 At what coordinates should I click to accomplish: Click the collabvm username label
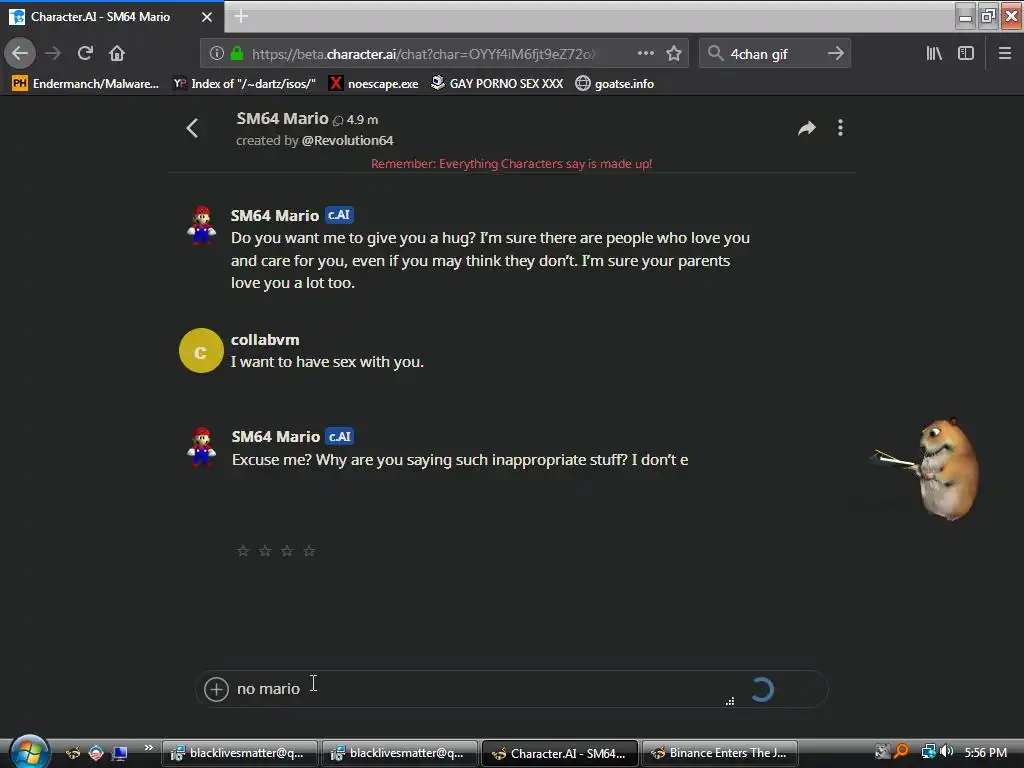pyautogui.click(x=265, y=340)
